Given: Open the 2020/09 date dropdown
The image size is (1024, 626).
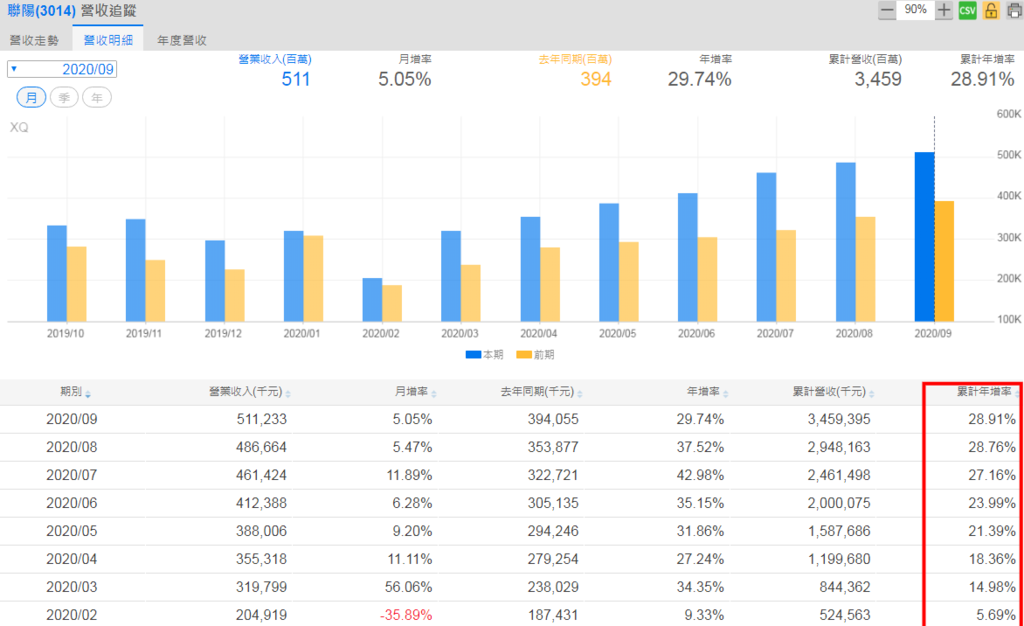Looking at the screenshot, I should click(x=62, y=69).
